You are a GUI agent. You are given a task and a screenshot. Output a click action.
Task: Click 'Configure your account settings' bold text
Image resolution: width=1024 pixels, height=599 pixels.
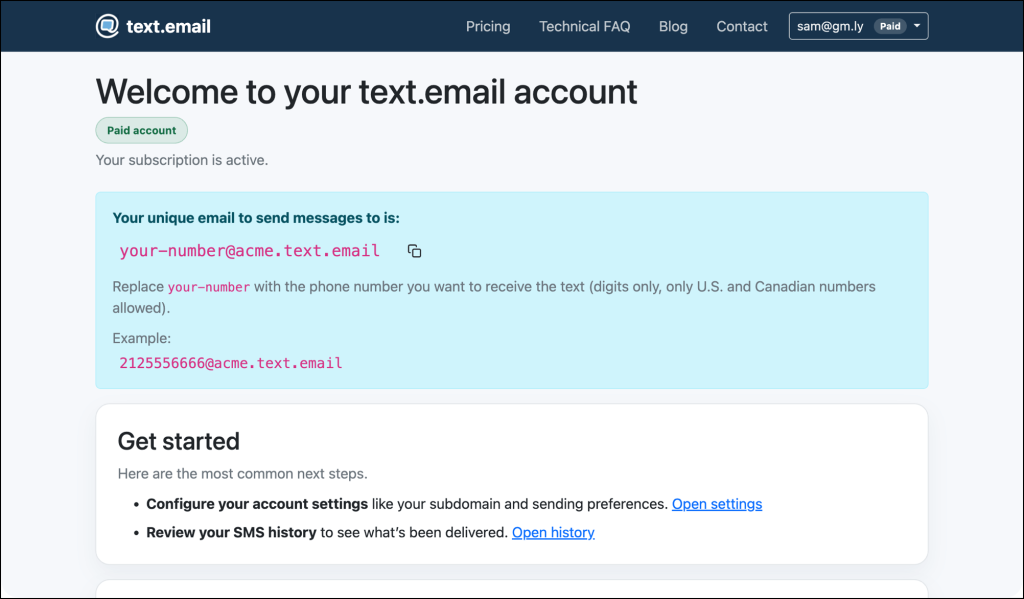pos(257,504)
